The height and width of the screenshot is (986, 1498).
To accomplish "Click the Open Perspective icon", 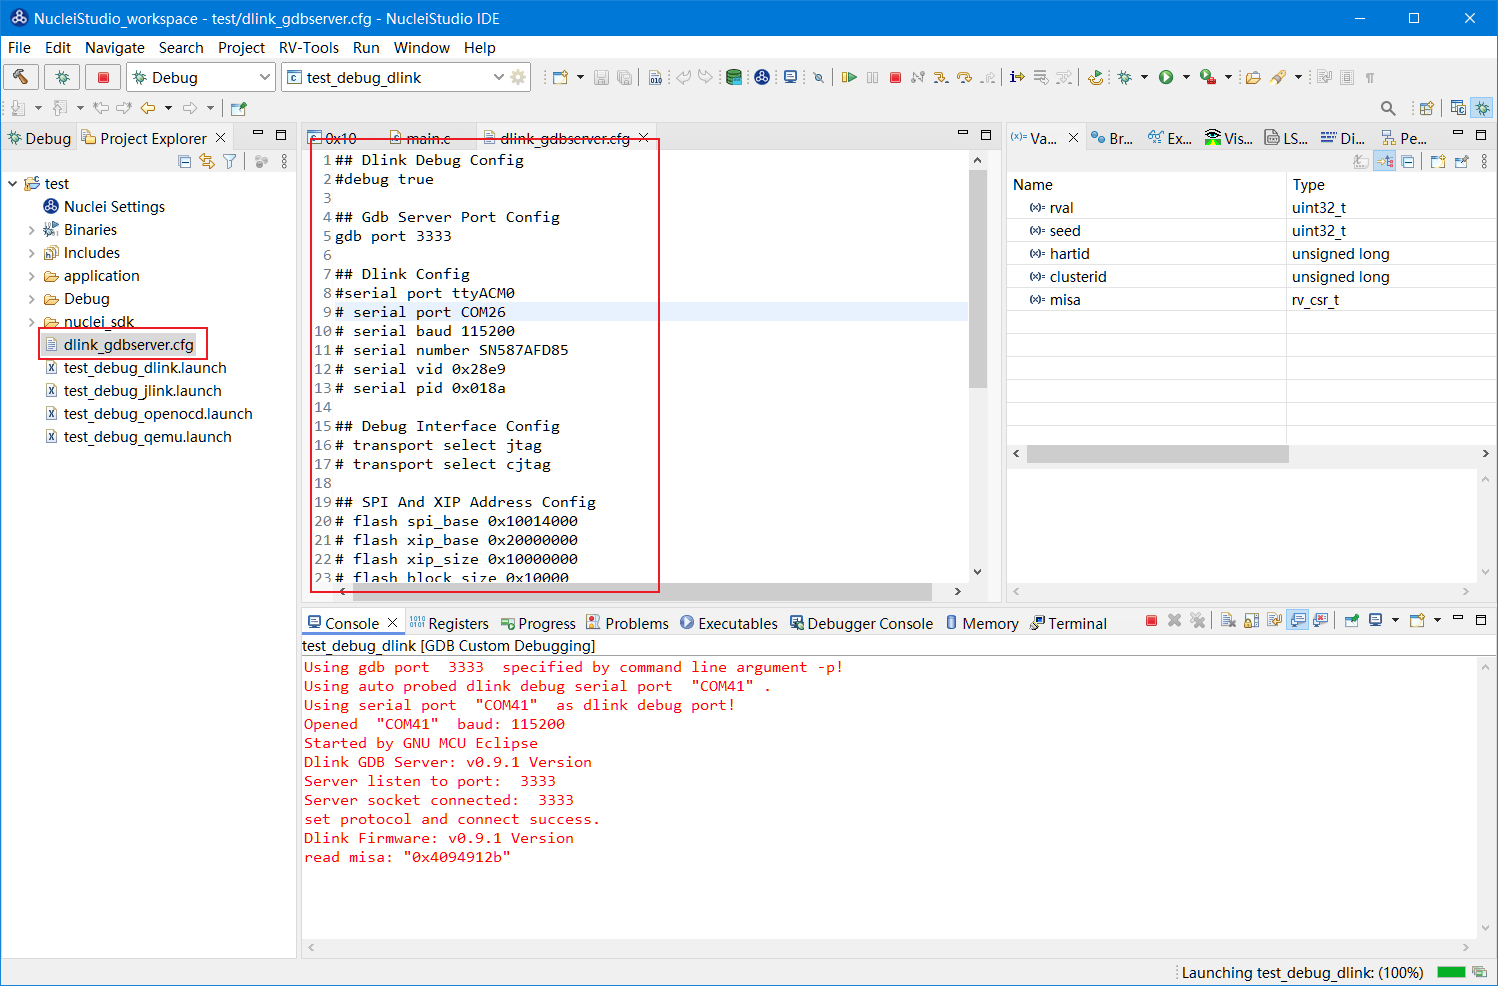I will pyautogui.click(x=1427, y=108).
